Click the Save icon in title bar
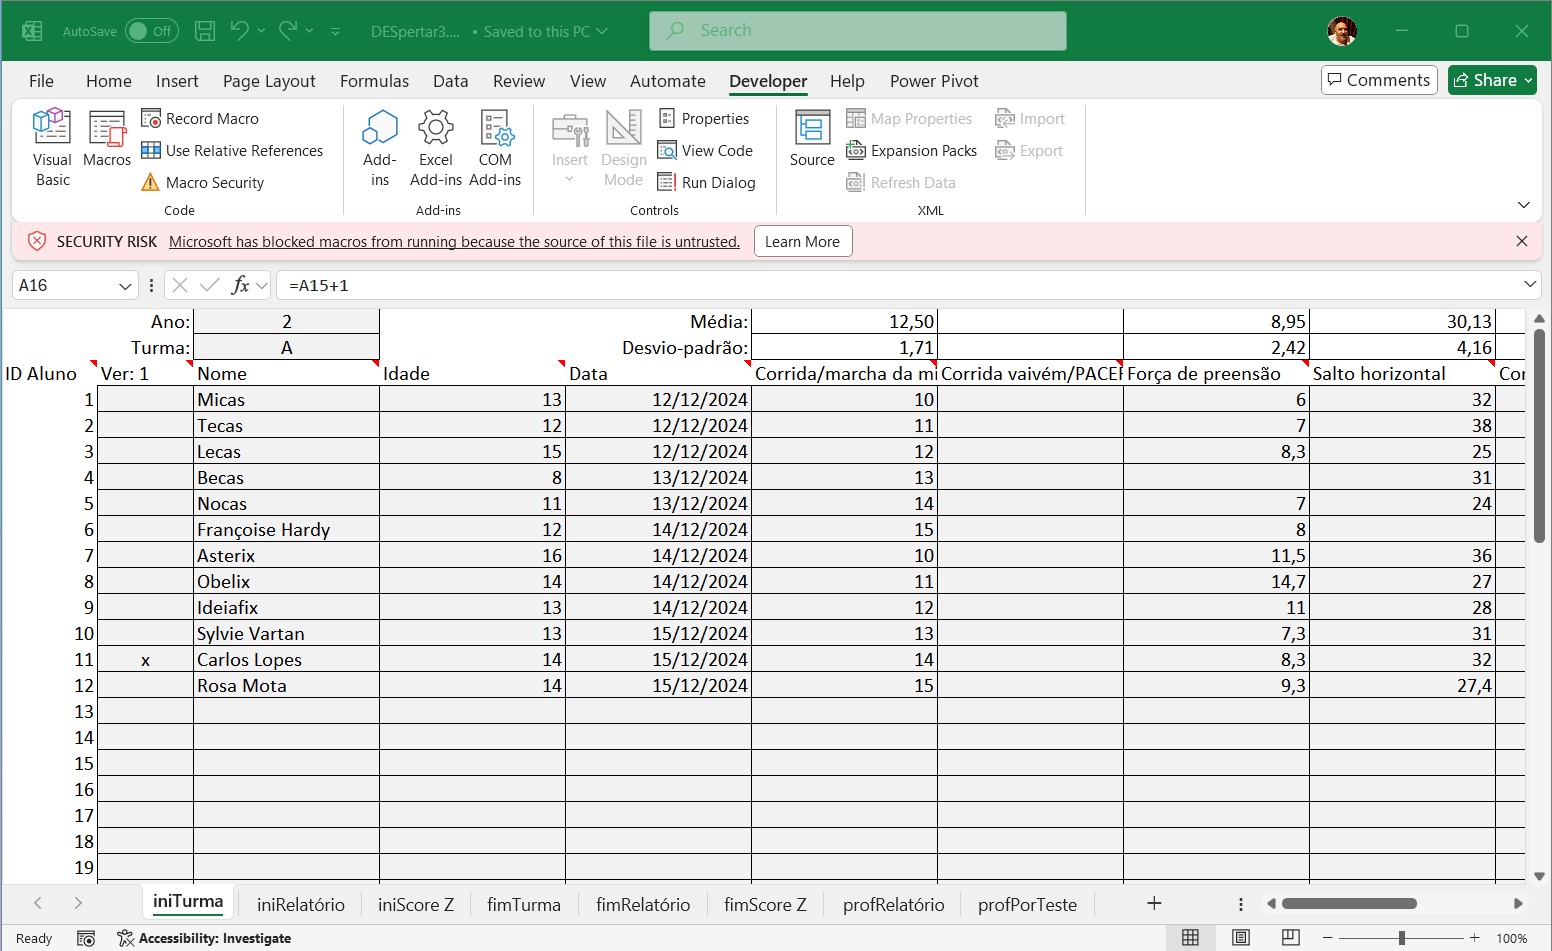Image resolution: width=1552 pixels, height=951 pixels. pyautogui.click(x=205, y=31)
